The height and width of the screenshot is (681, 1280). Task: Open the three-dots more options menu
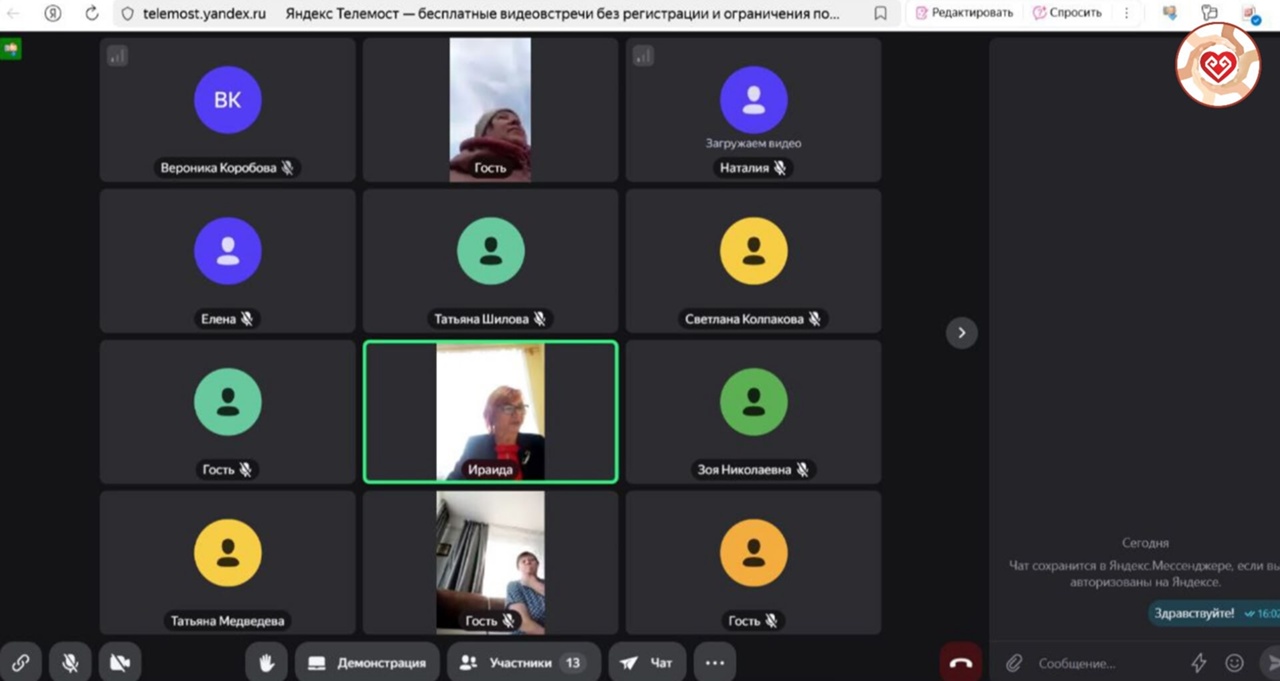click(x=714, y=662)
